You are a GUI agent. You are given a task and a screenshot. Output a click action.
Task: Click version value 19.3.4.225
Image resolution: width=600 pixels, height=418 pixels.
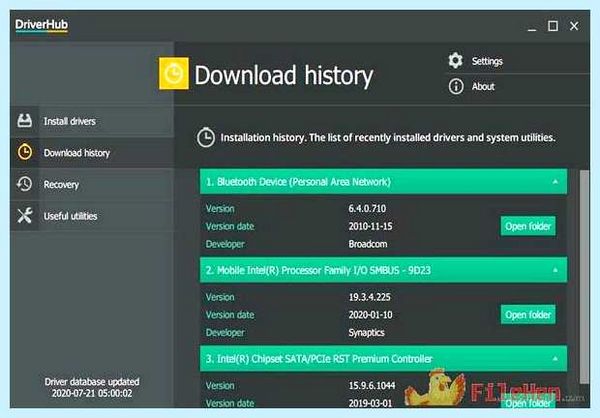369,297
